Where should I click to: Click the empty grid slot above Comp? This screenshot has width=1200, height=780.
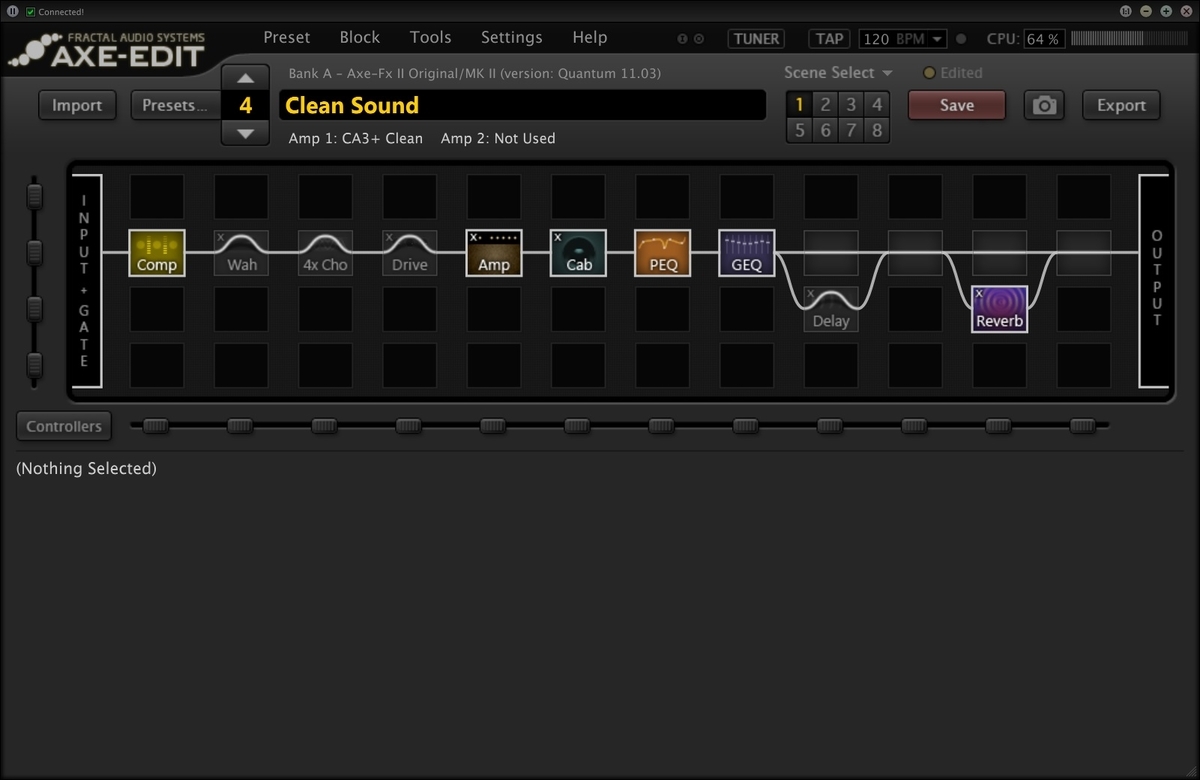pyautogui.click(x=157, y=197)
